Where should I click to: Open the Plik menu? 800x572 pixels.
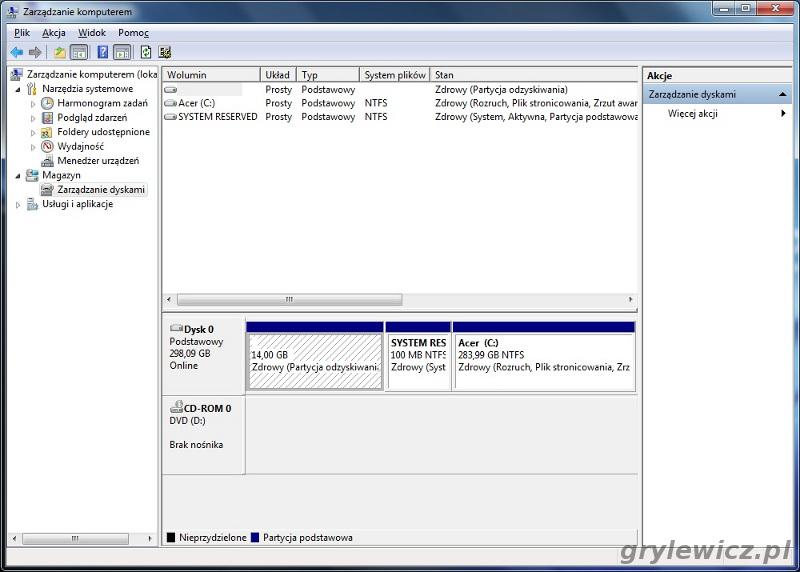22,33
